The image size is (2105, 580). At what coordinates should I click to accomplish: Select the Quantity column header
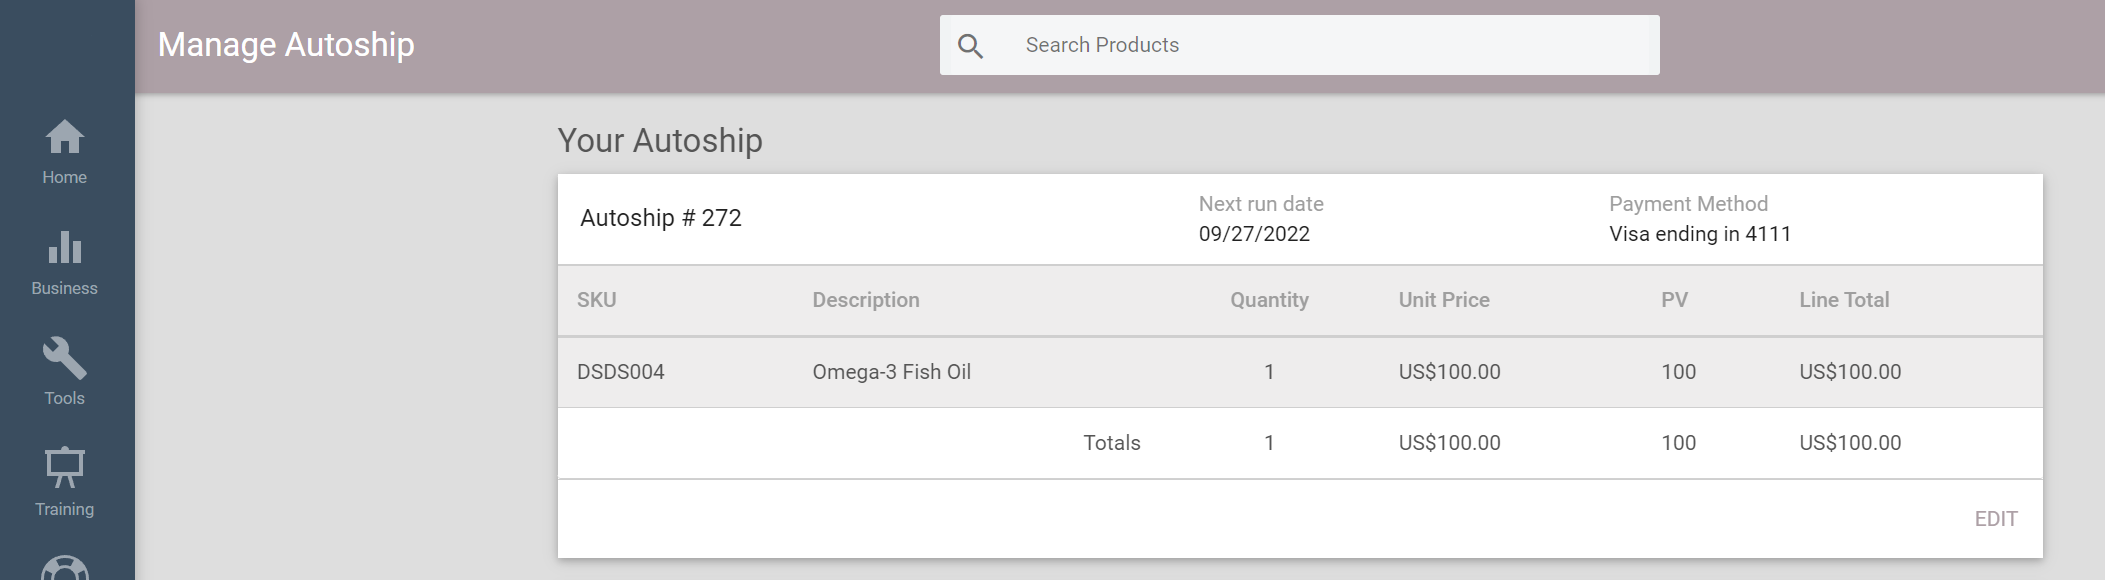(x=1268, y=300)
